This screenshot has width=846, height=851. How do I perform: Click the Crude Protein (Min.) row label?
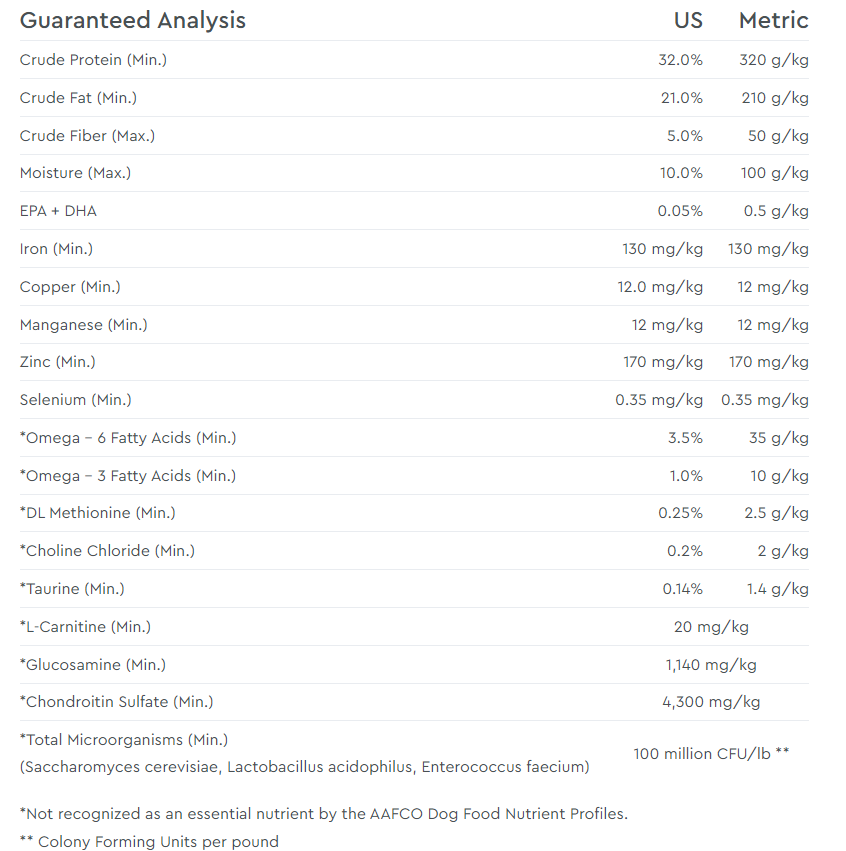[93, 60]
